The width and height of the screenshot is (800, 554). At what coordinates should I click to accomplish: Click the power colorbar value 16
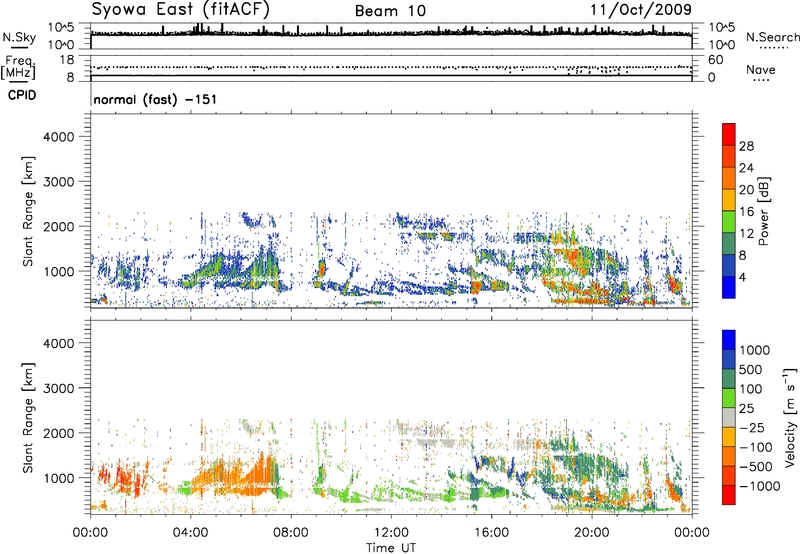tap(746, 211)
